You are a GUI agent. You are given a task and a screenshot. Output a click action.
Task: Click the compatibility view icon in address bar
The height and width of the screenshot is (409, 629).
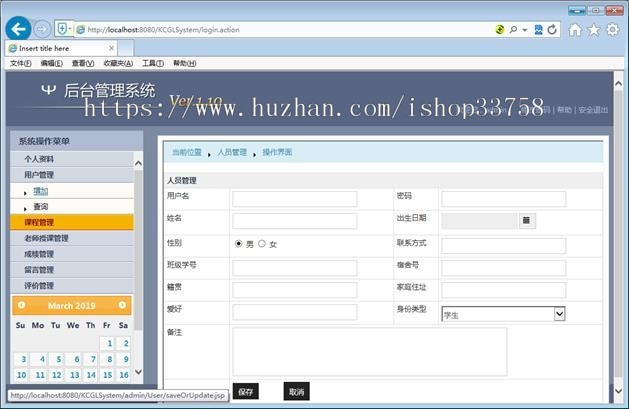[539, 29]
